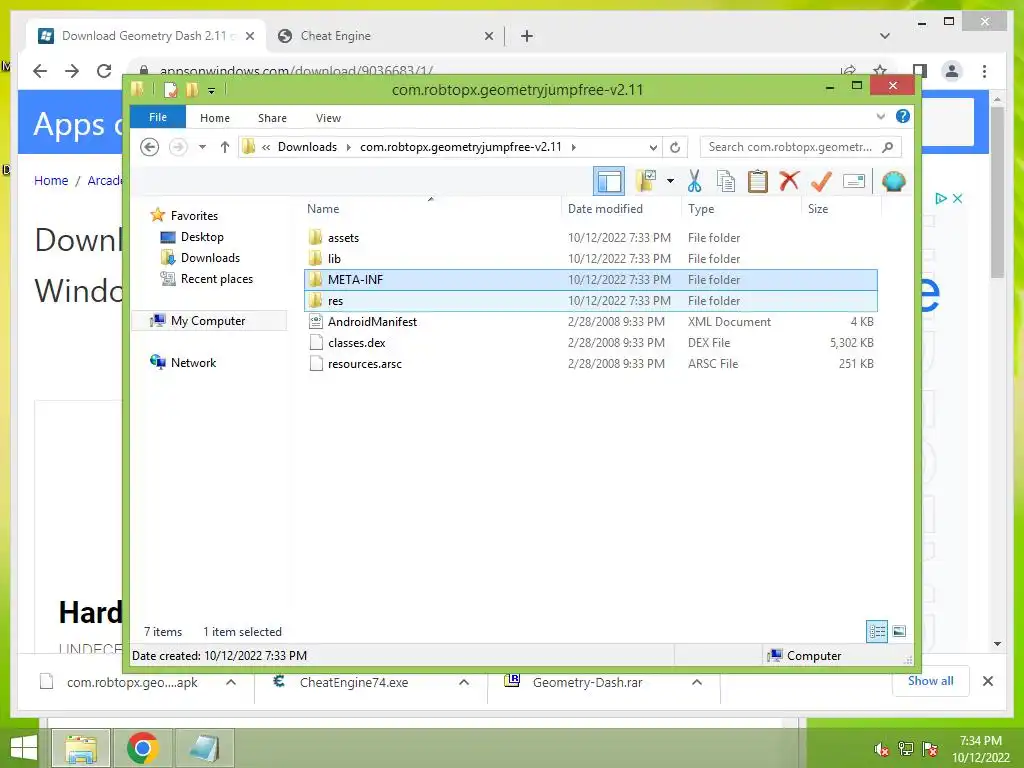The image size is (1024, 768).
Task: Select the AndroidManifest file
Action: click(x=590, y=321)
